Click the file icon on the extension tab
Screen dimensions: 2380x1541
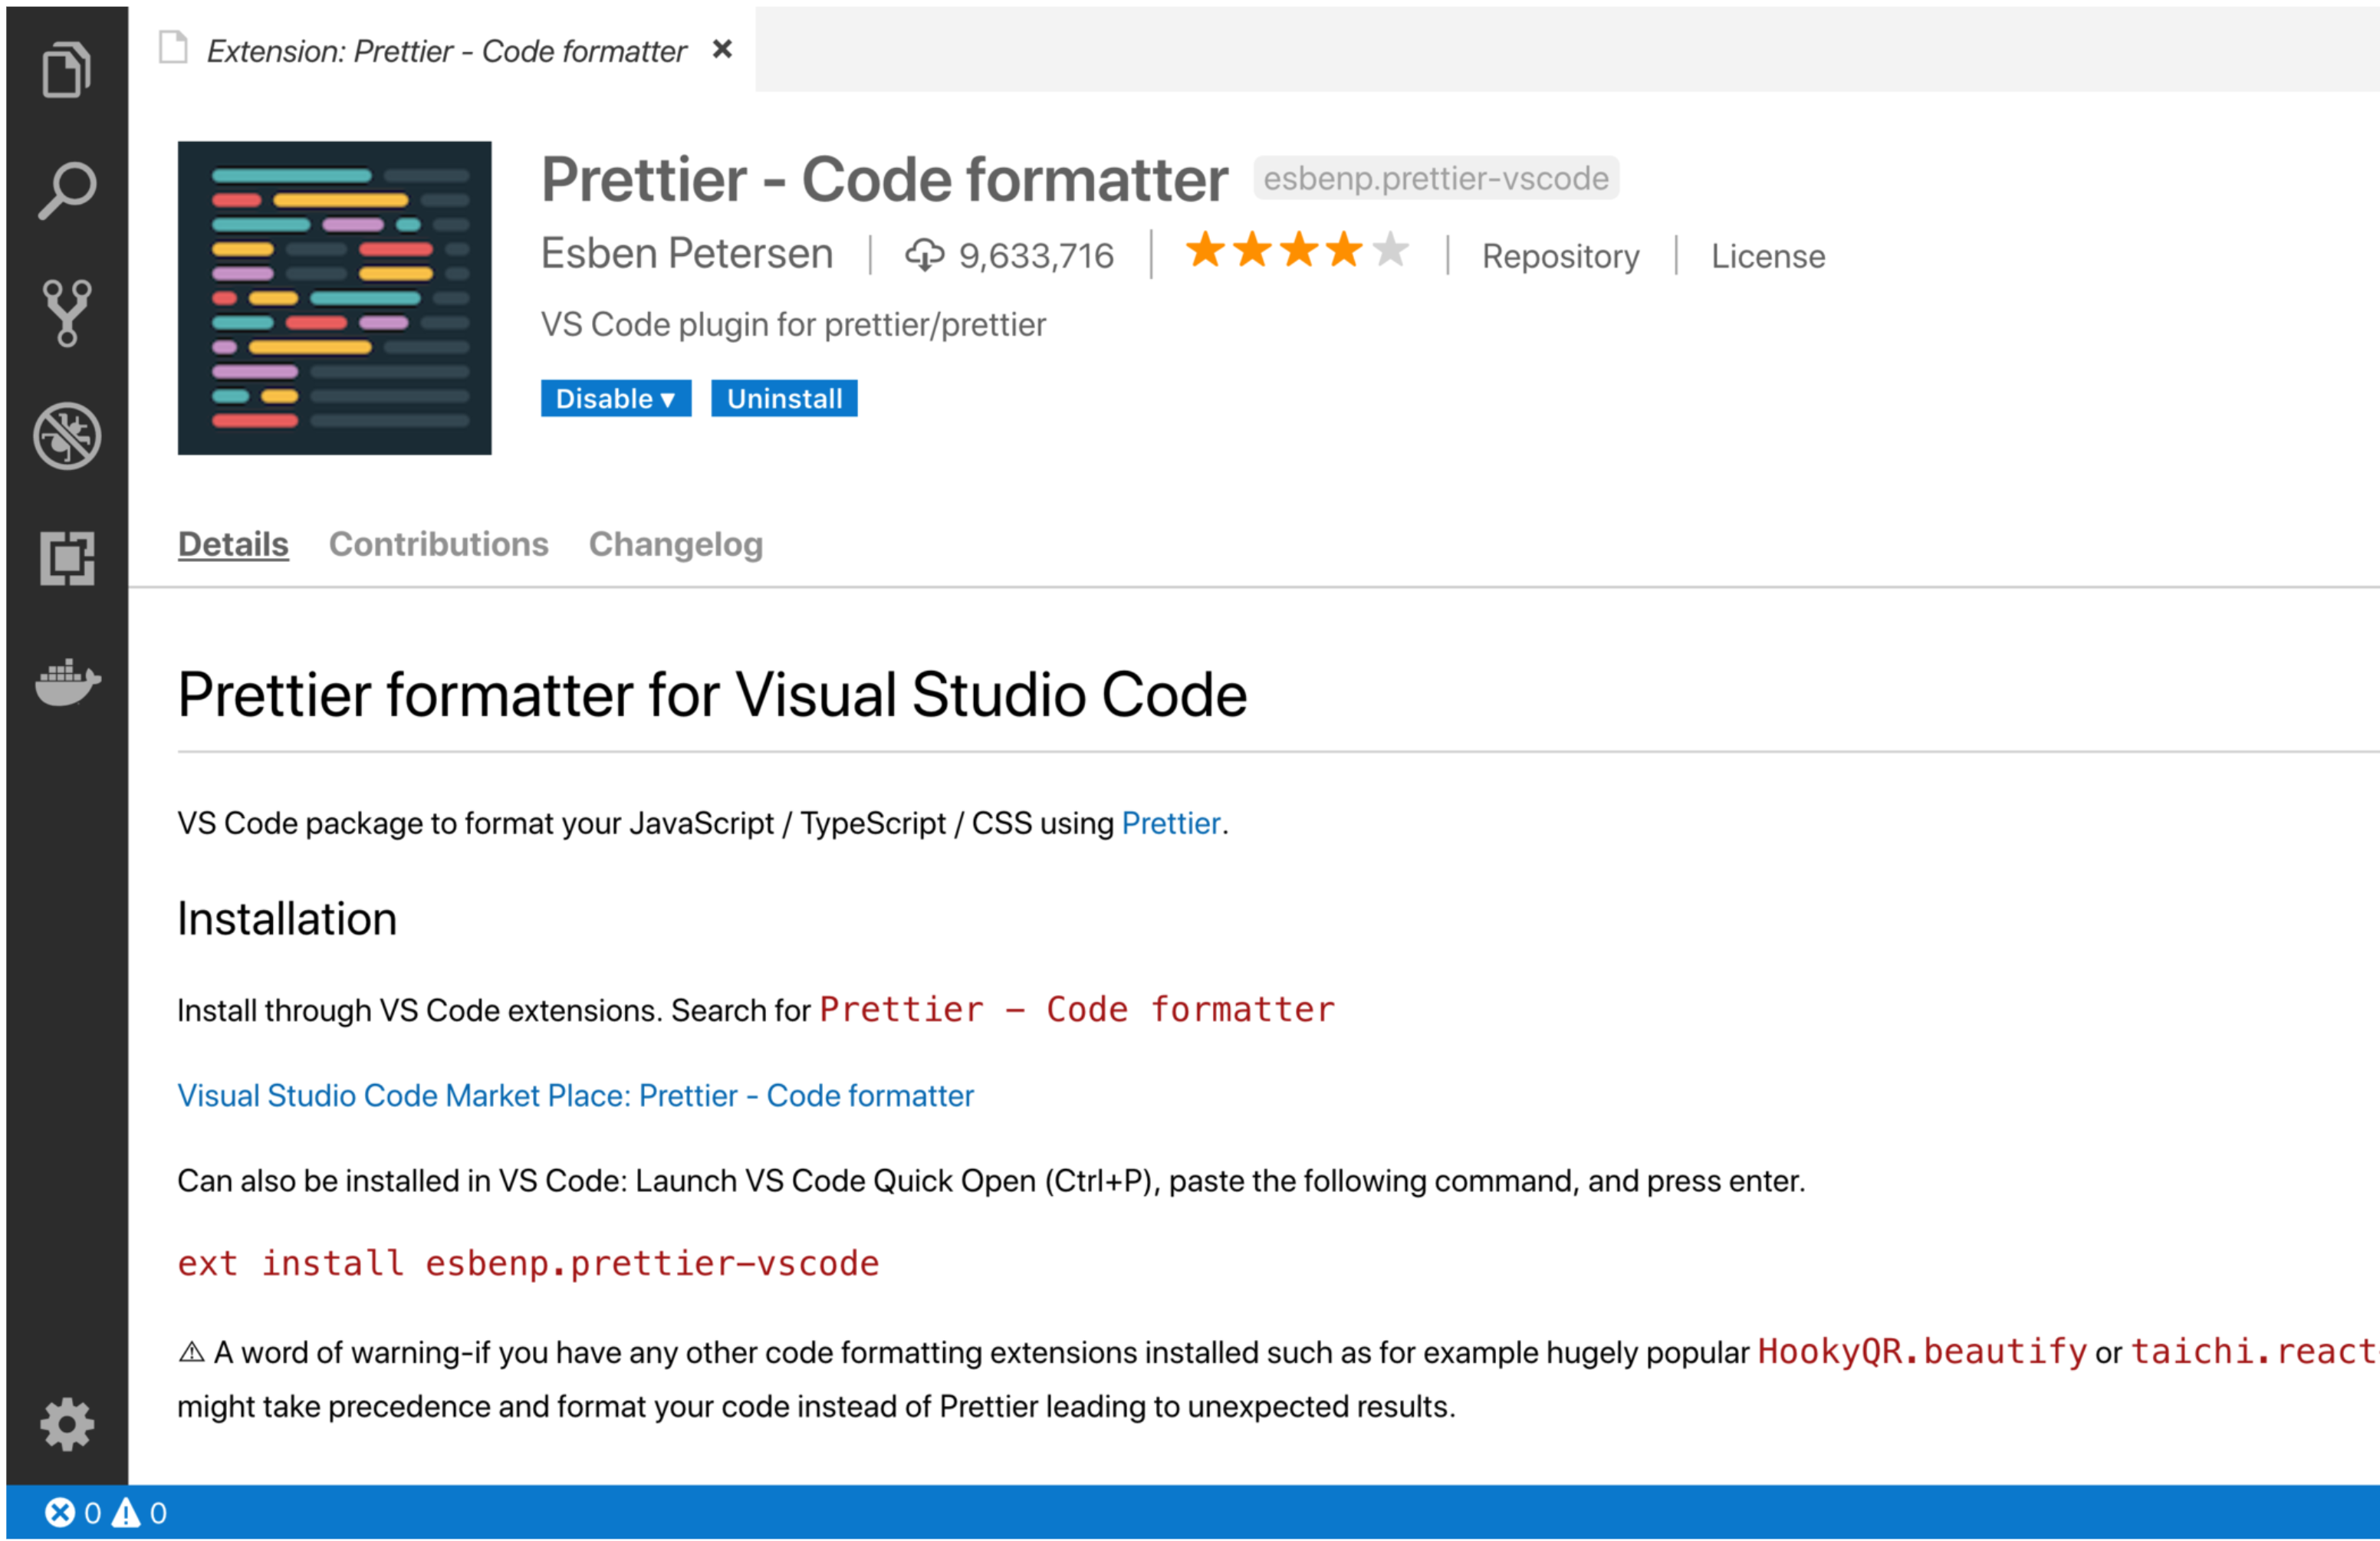[173, 47]
